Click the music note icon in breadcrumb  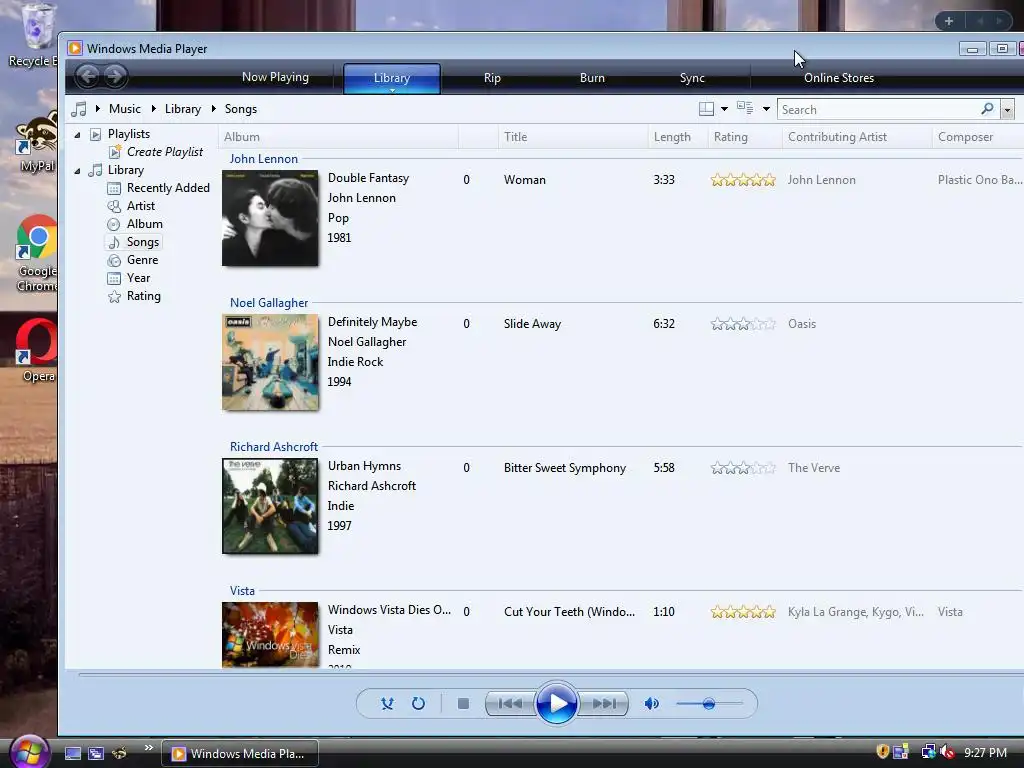pyautogui.click(x=78, y=109)
